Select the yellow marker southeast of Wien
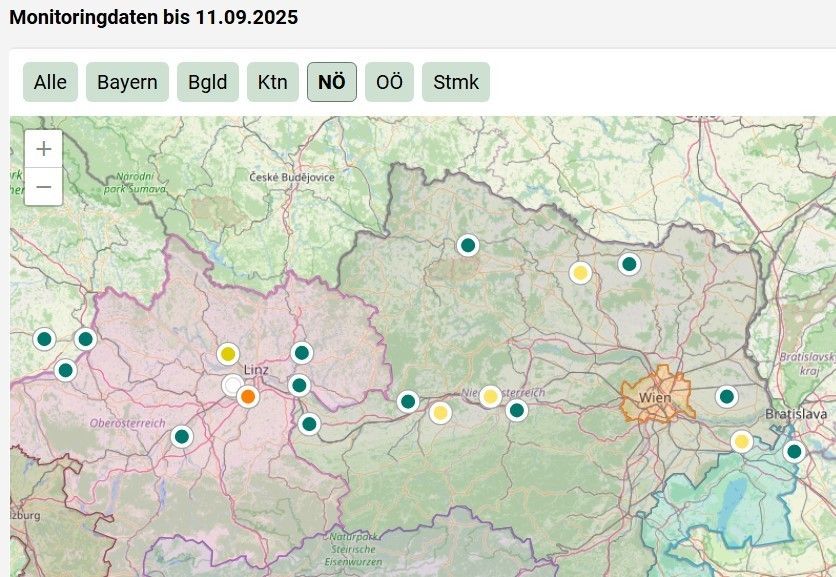 click(741, 441)
